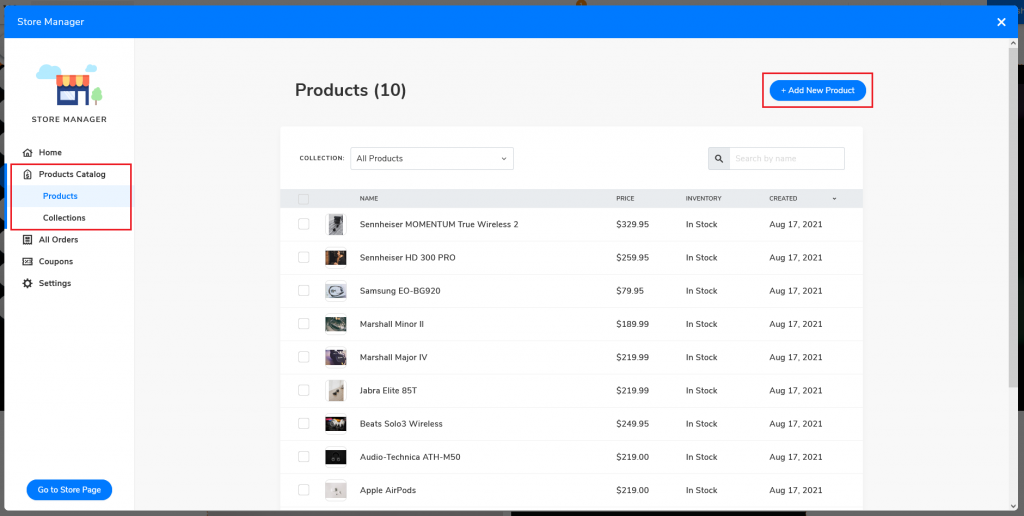Click the Go to Store Page button
This screenshot has height=516, width=1024.
69,490
